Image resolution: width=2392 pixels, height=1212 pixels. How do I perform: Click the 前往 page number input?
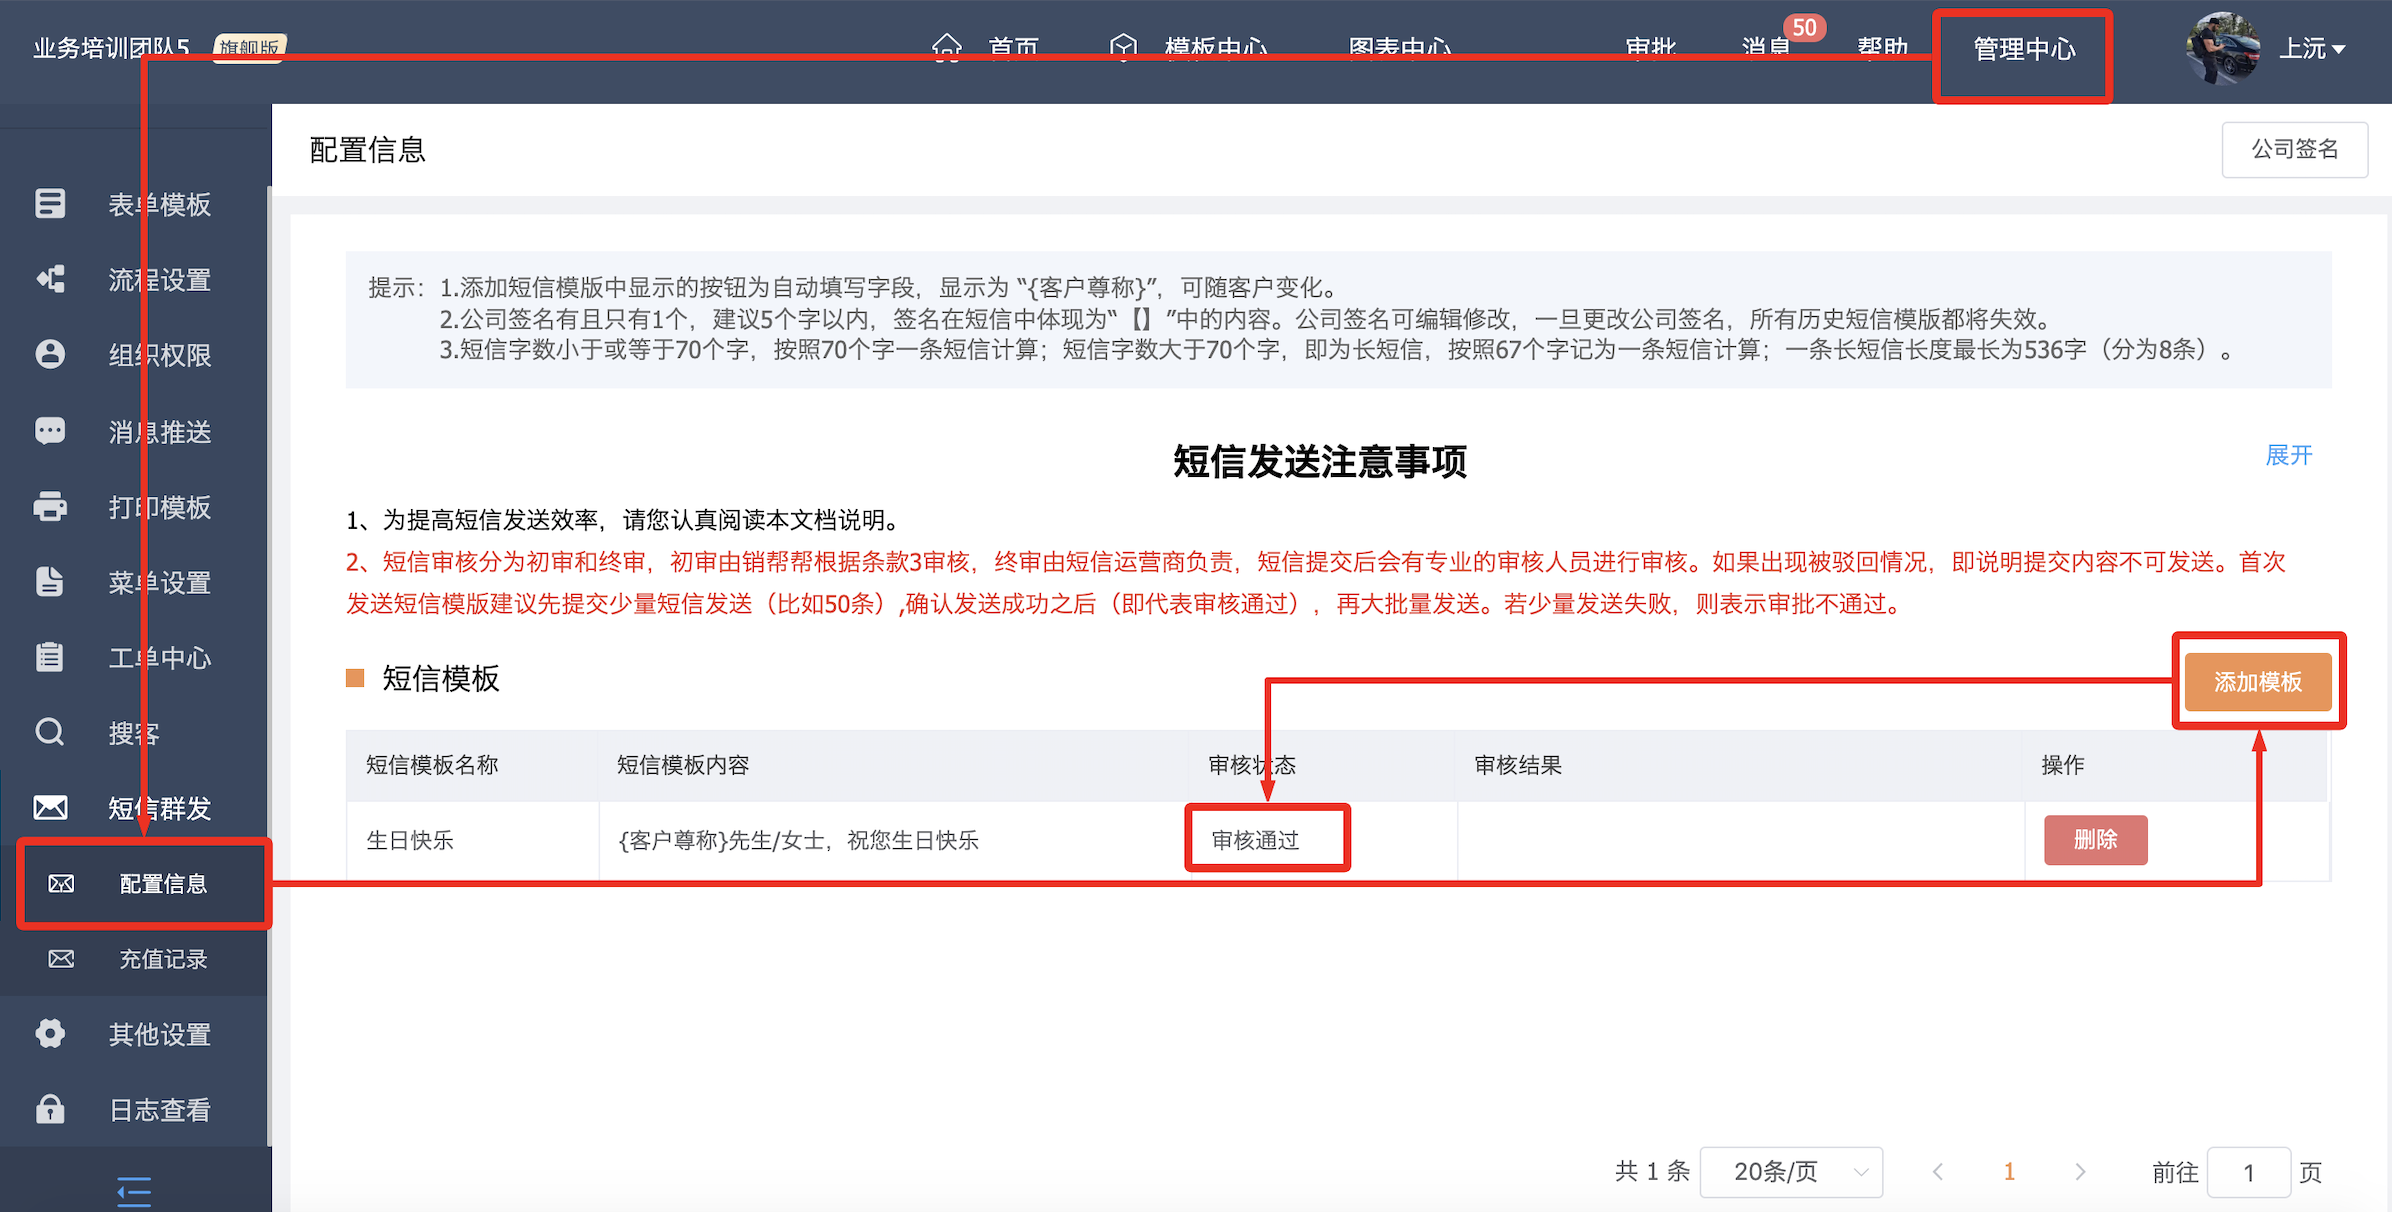[x=2248, y=1172]
